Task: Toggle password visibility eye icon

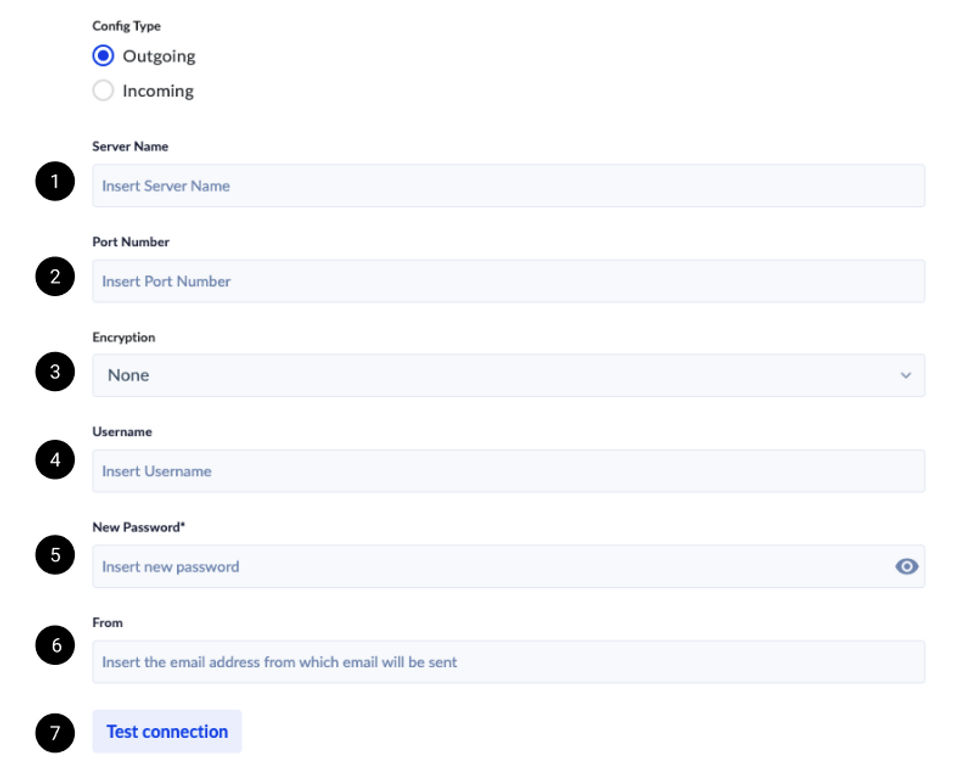Action: [x=906, y=567]
